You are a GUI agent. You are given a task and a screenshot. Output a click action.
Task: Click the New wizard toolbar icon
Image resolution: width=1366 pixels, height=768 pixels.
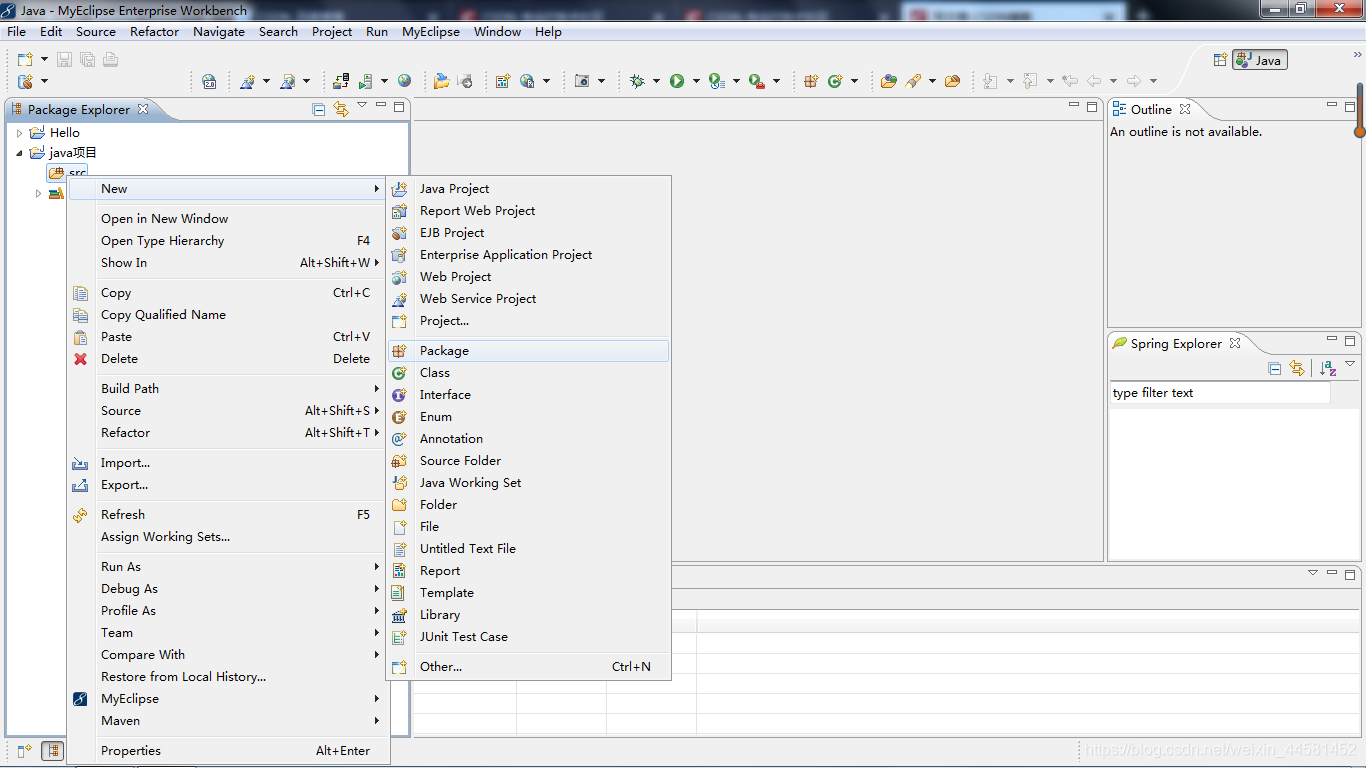coord(25,59)
